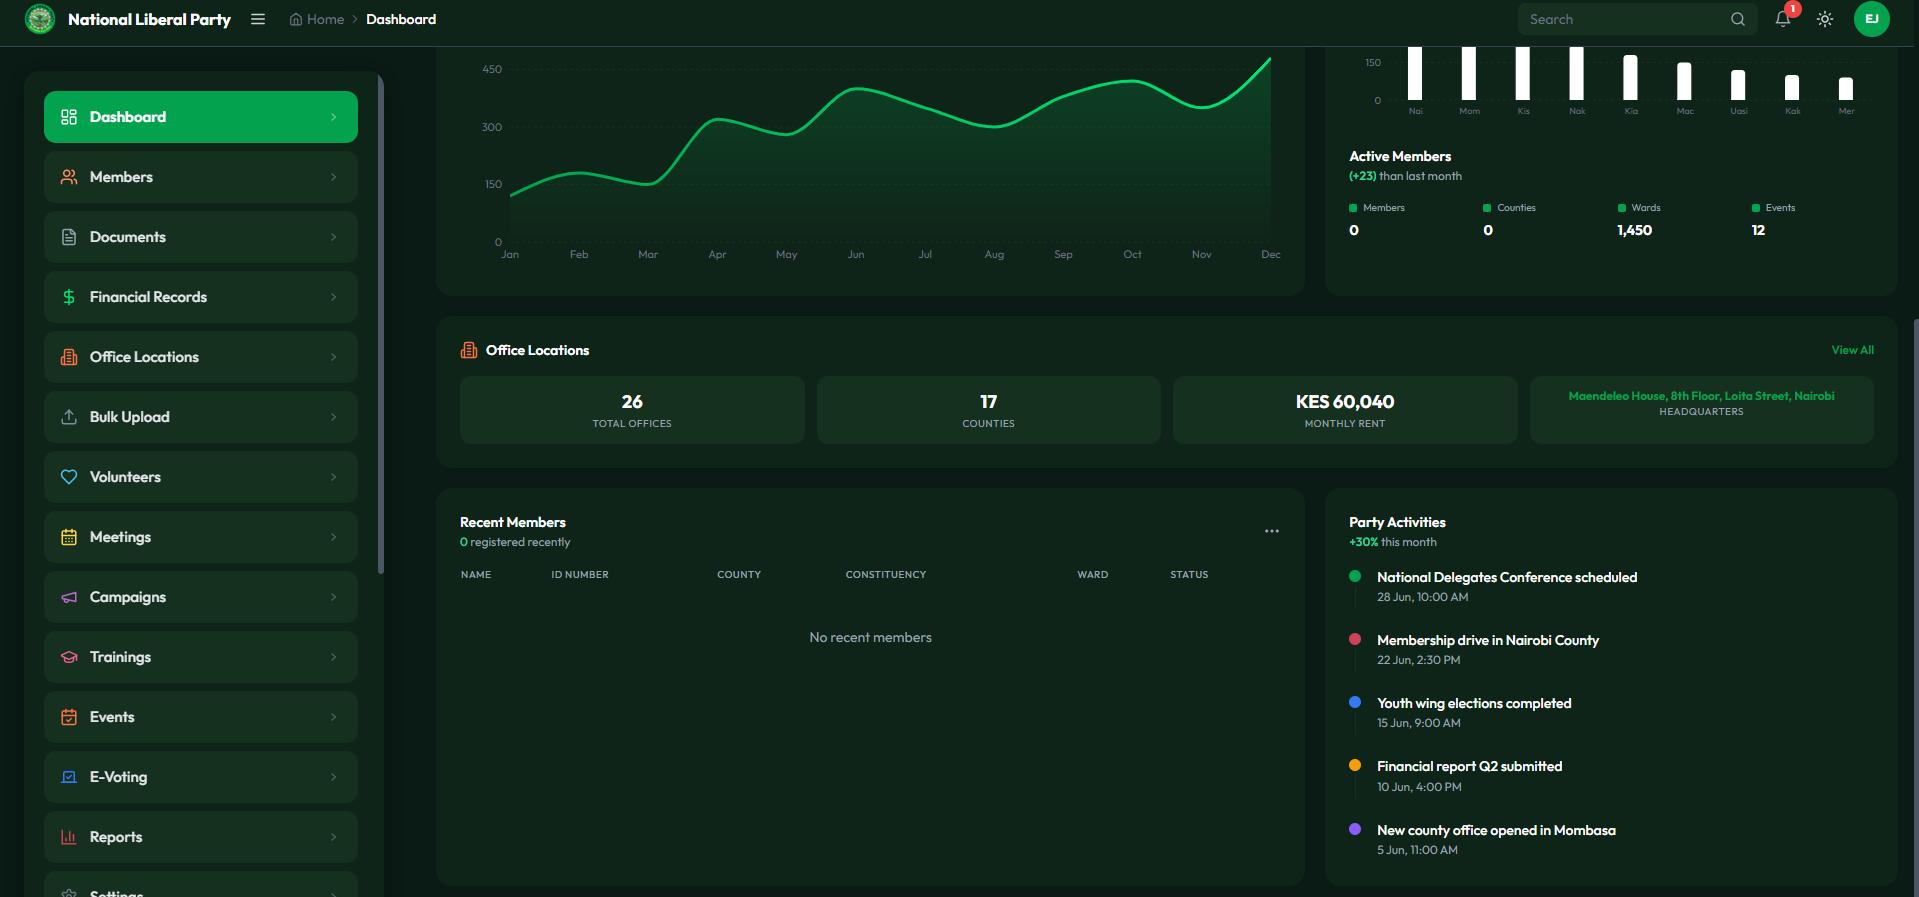Click the search magnifier icon
Screen dimensions: 1919x897
pos(1738,19)
